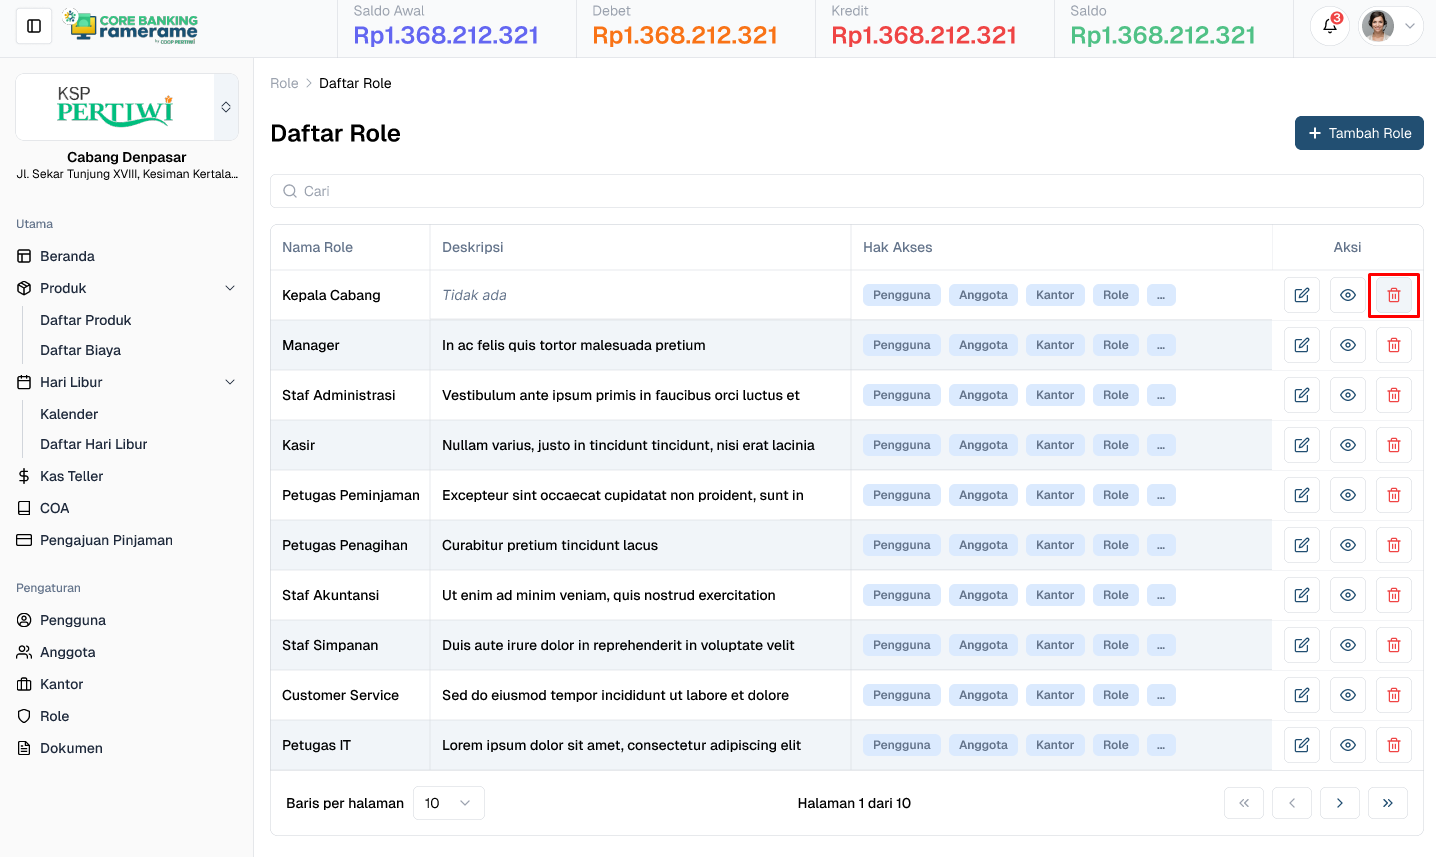Image resolution: width=1436 pixels, height=857 pixels.
Task: Open the edit icon for Kepala Cabang role
Action: tap(1301, 294)
